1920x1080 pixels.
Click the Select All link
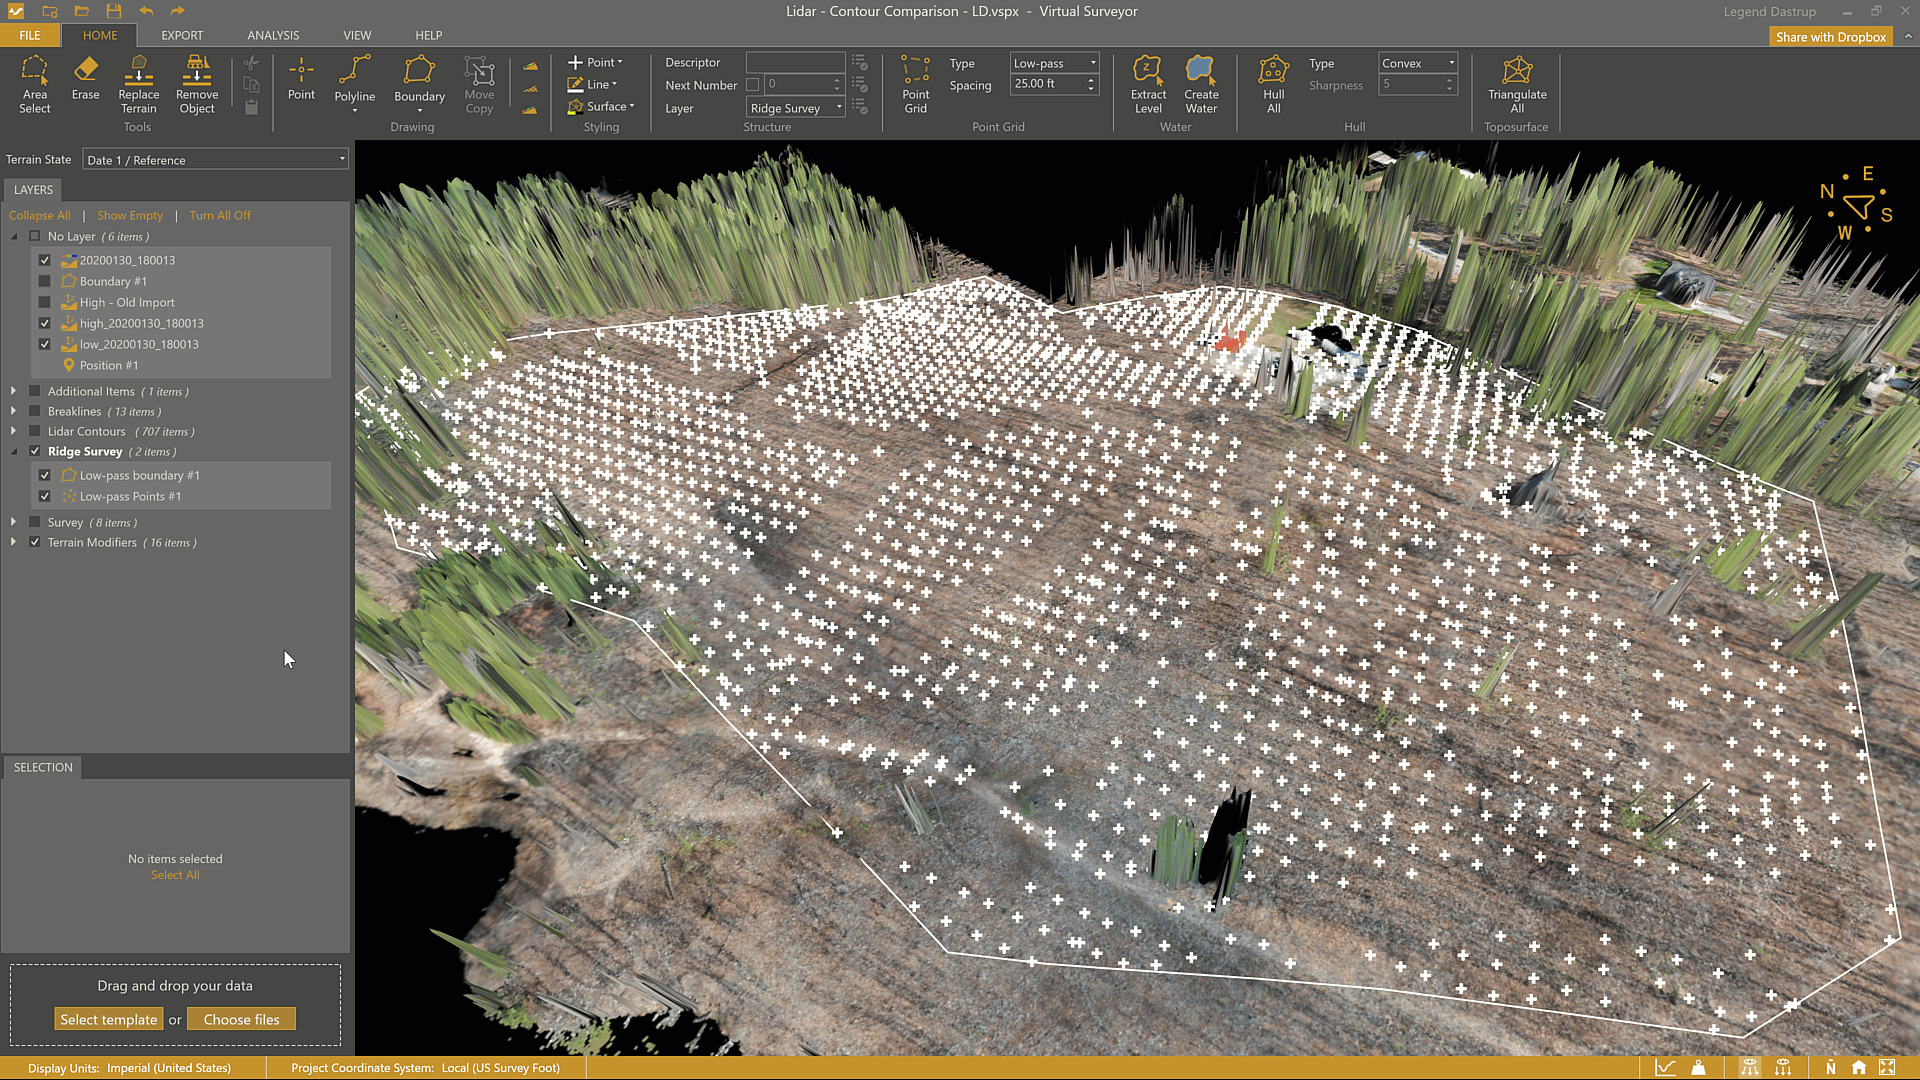(x=175, y=876)
